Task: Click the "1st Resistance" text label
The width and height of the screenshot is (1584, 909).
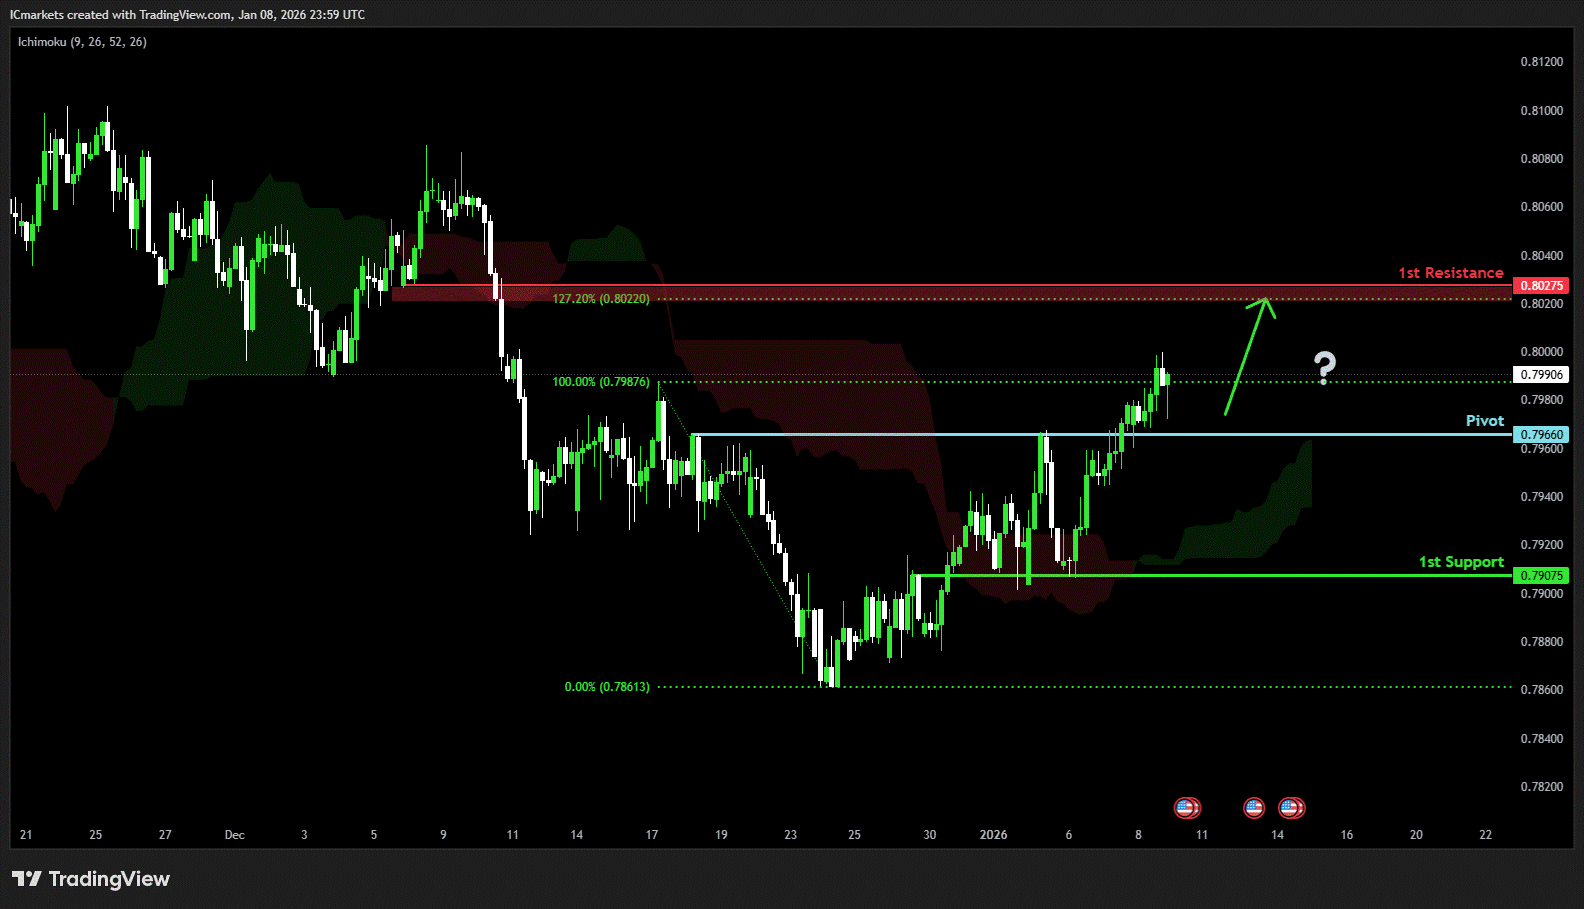Action: [x=1450, y=273]
